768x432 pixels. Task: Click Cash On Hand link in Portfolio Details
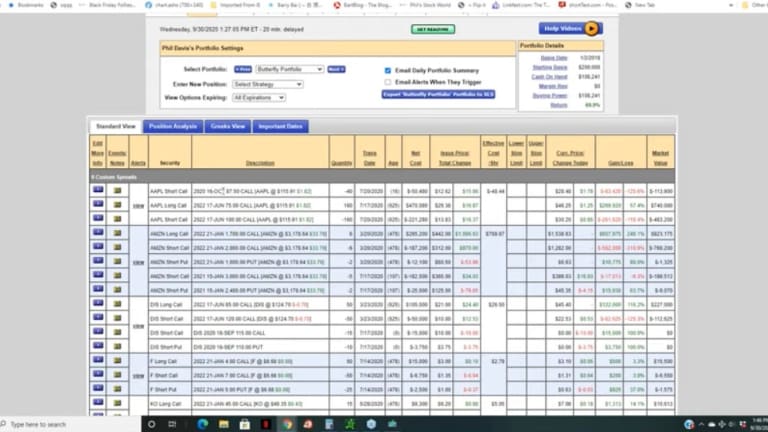(x=549, y=77)
